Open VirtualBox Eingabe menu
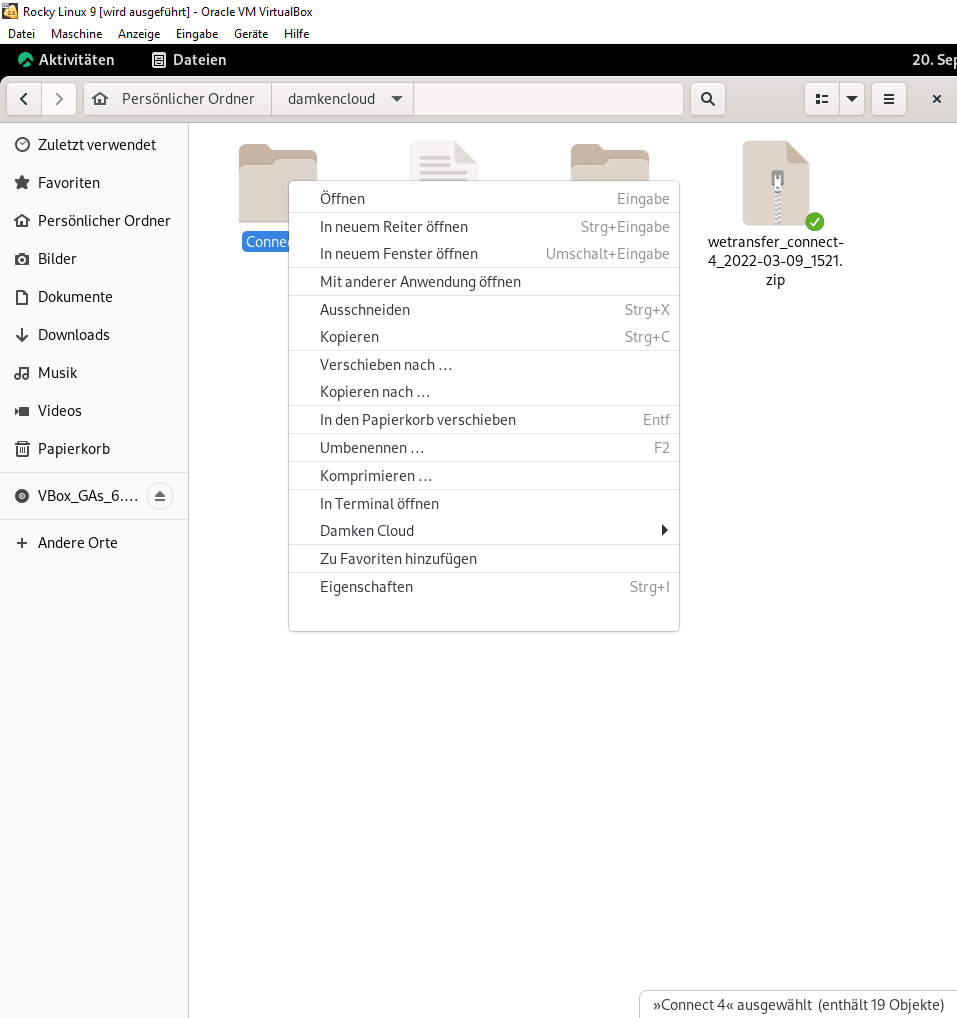957x1018 pixels. [197, 34]
